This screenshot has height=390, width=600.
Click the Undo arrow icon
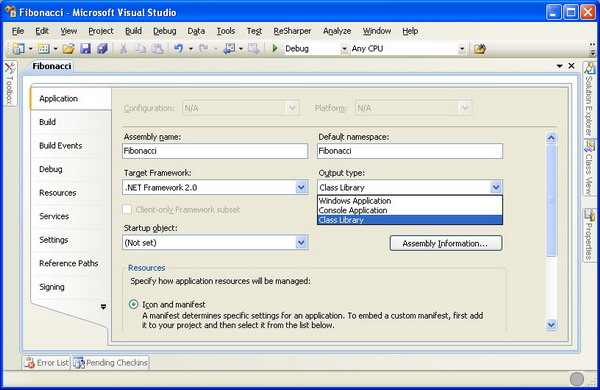pos(178,49)
